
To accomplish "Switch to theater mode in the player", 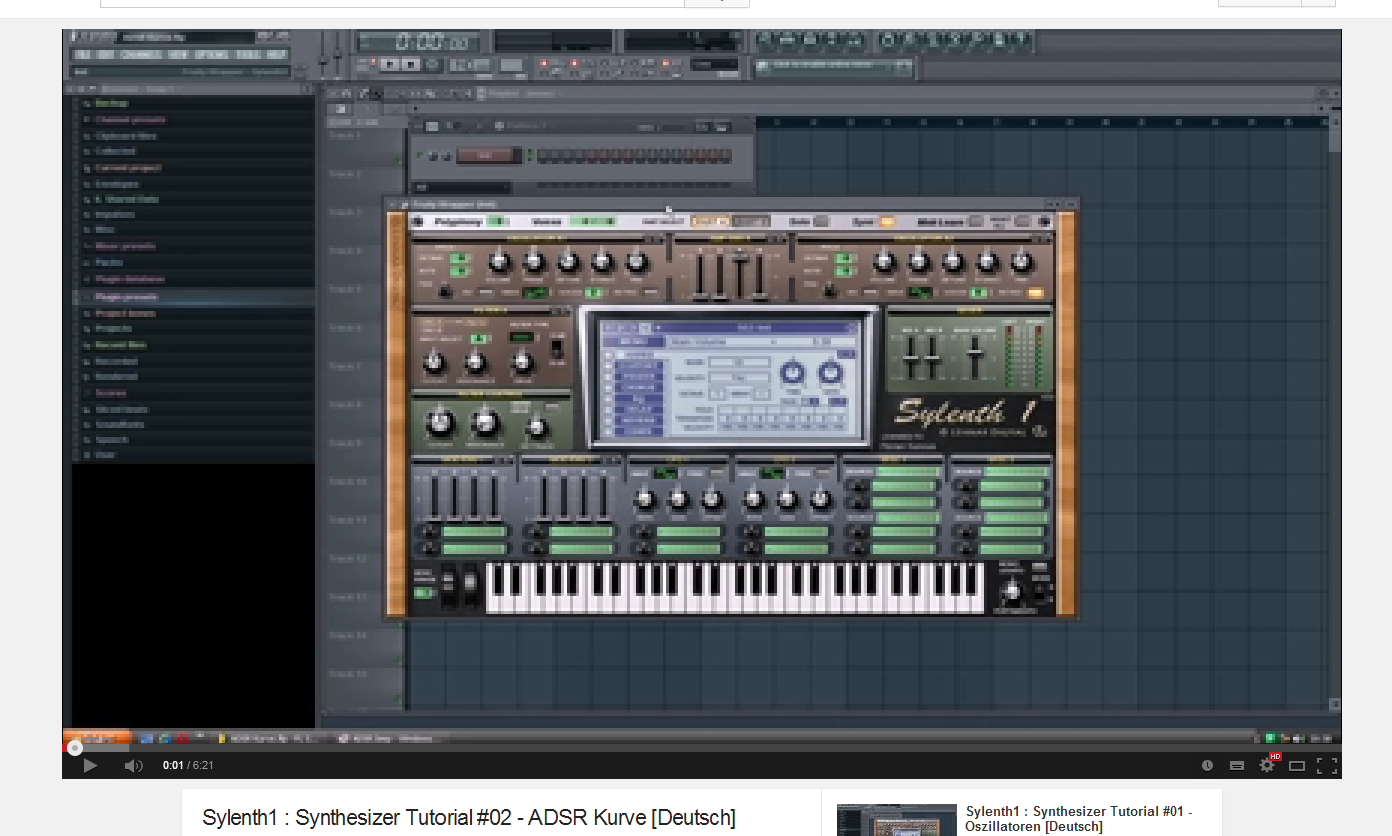I will tap(1297, 766).
